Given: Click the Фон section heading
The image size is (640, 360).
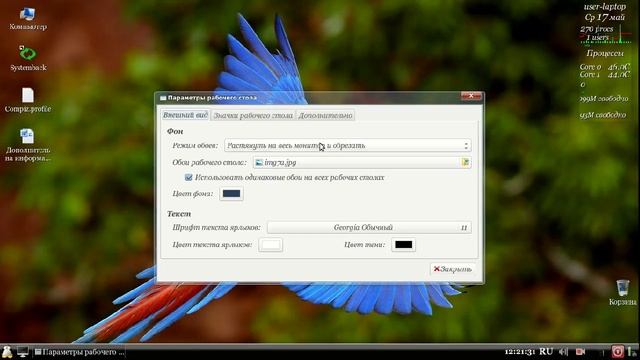Looking at the screenshot, I should (175, 131).
